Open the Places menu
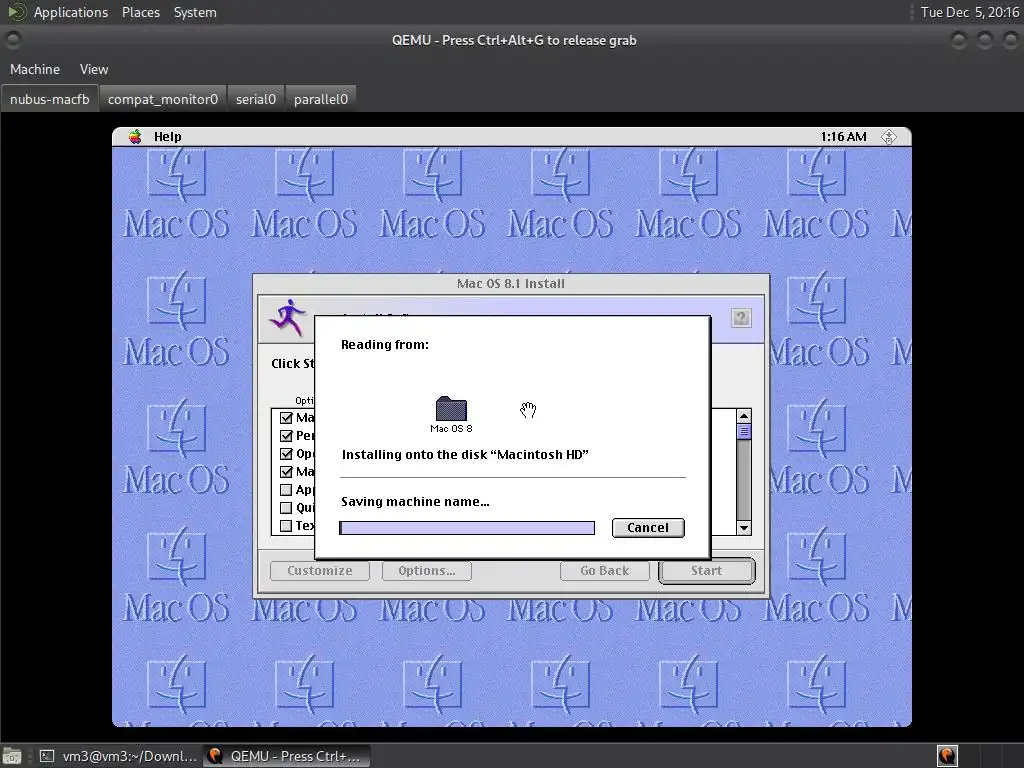 [x=140, y=12]
